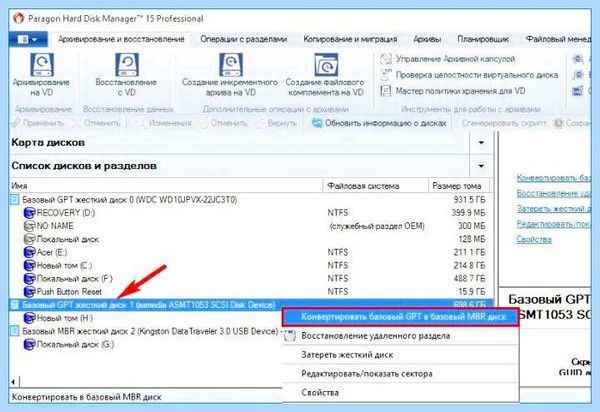
Task: Collapse the Список дисков и разделов arrow
Action: point(481,166)
